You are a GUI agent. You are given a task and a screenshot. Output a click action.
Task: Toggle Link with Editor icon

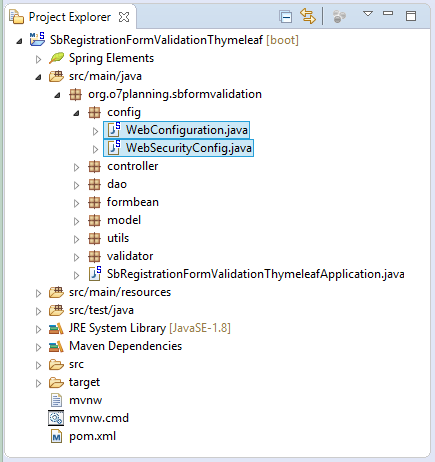pyautogui.click(x=307, y=16)
